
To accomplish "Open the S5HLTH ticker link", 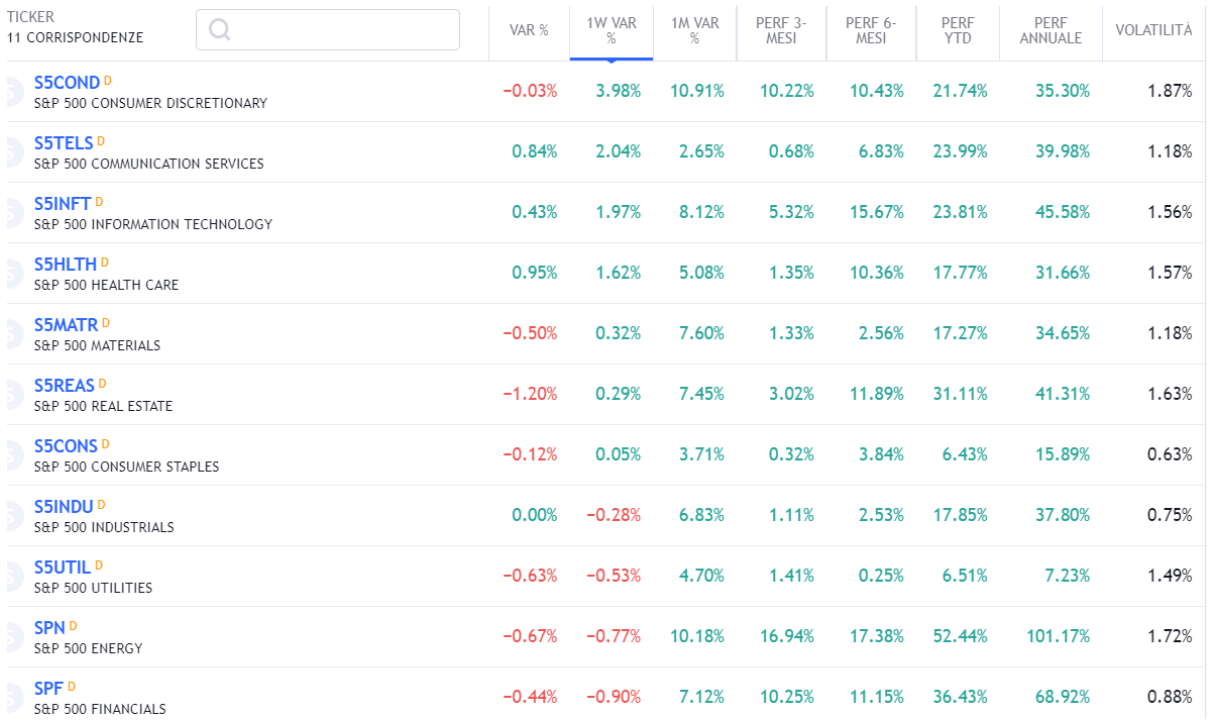I will click(65, 264).
